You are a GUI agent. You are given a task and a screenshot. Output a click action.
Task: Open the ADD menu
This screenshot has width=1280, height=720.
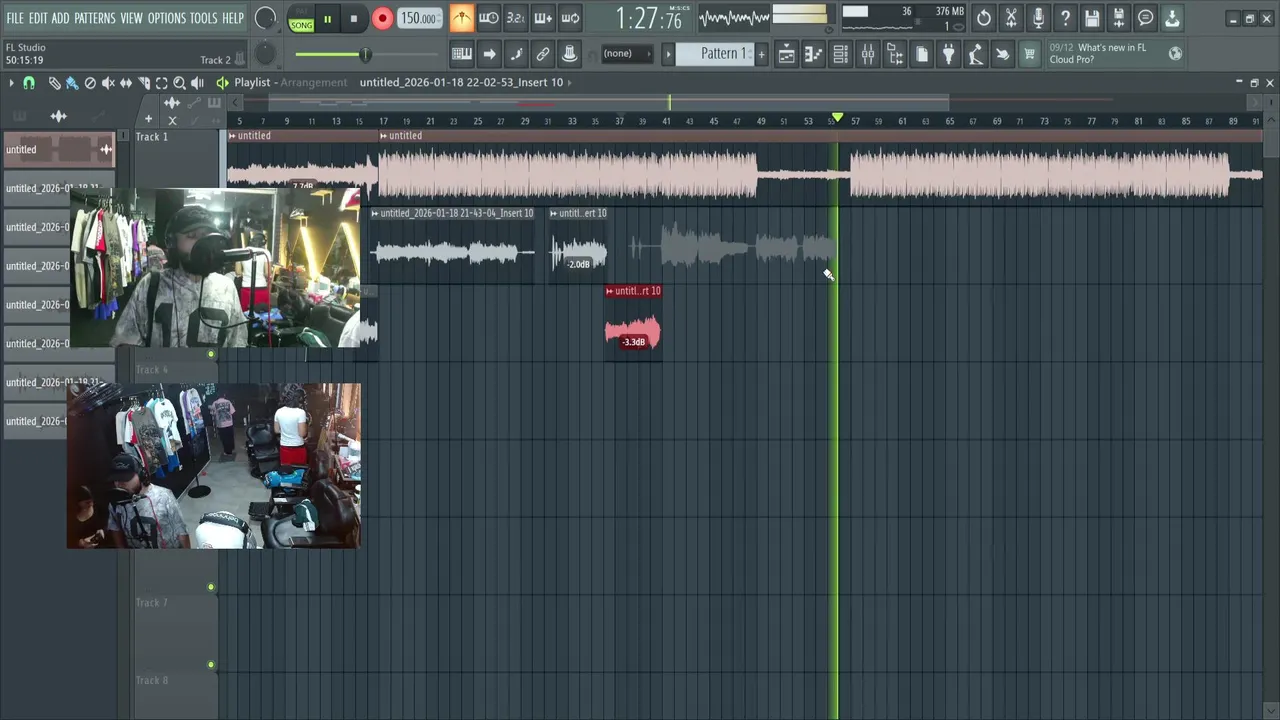[x=61, y=19]
